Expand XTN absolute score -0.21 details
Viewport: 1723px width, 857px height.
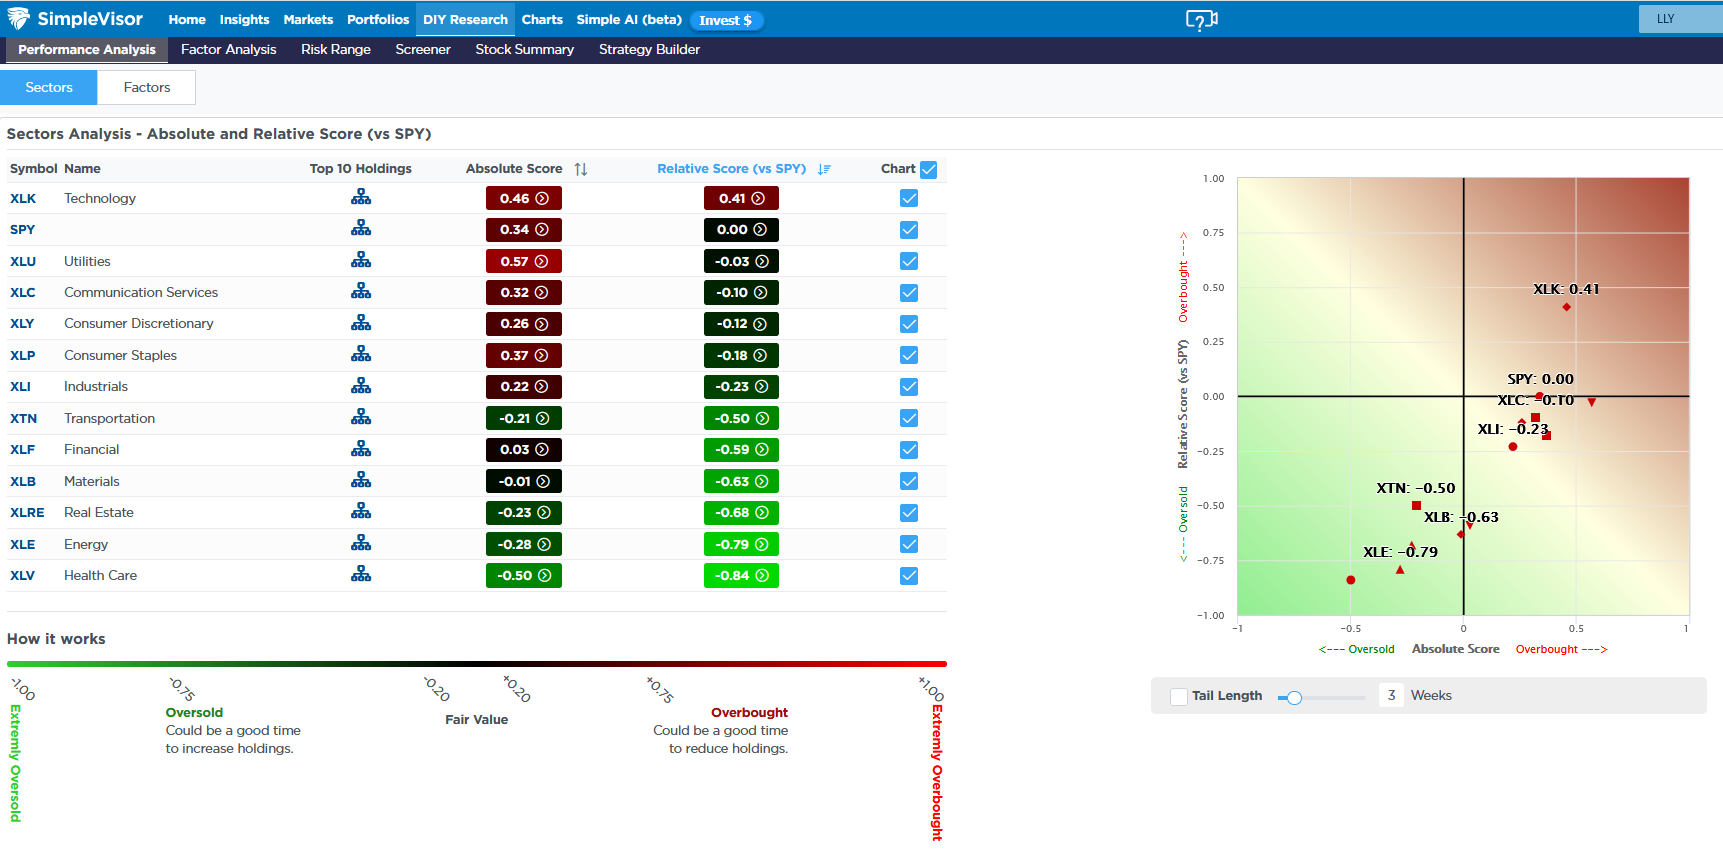(524, 418)
